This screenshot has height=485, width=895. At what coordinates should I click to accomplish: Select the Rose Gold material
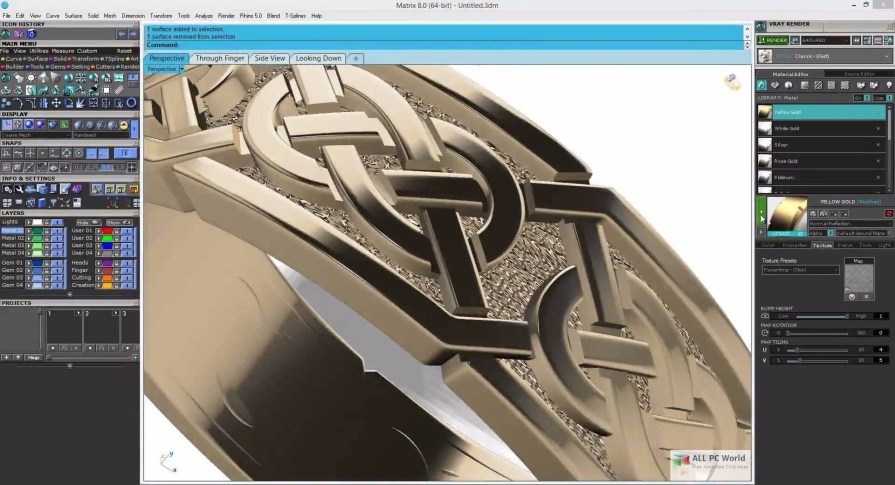coord(788,161)
